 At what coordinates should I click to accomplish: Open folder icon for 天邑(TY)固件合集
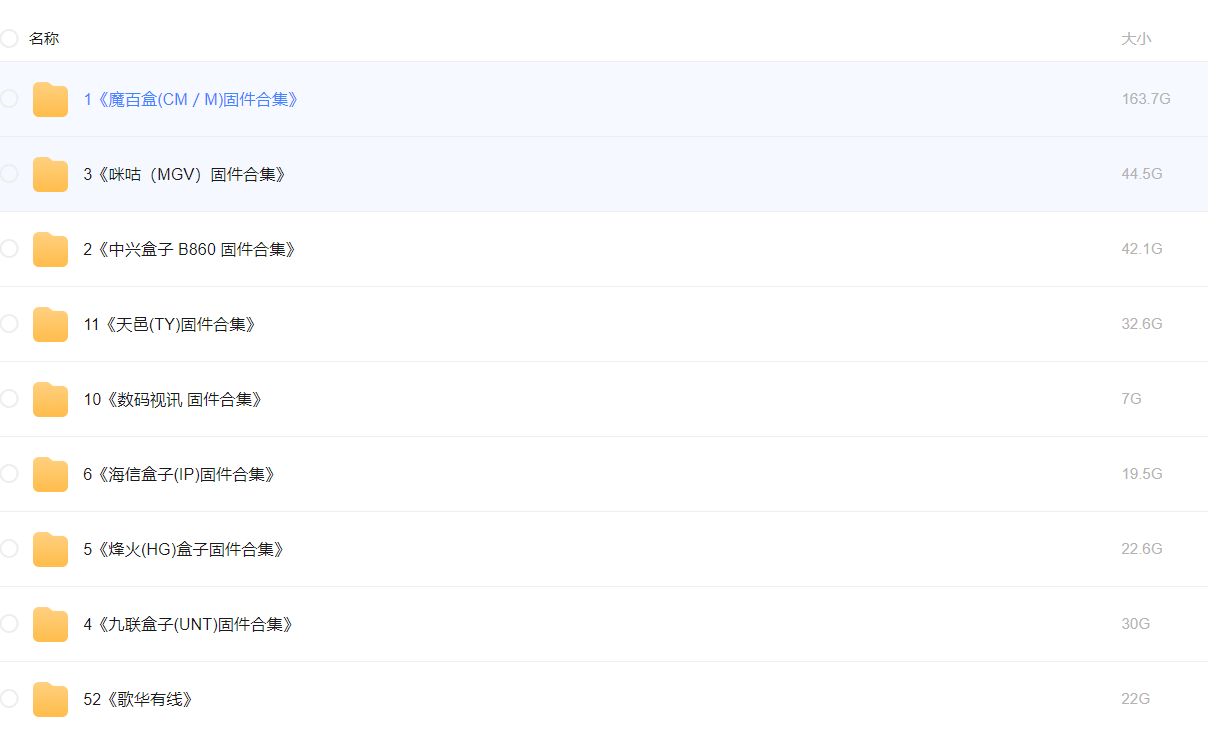[50, 324]
